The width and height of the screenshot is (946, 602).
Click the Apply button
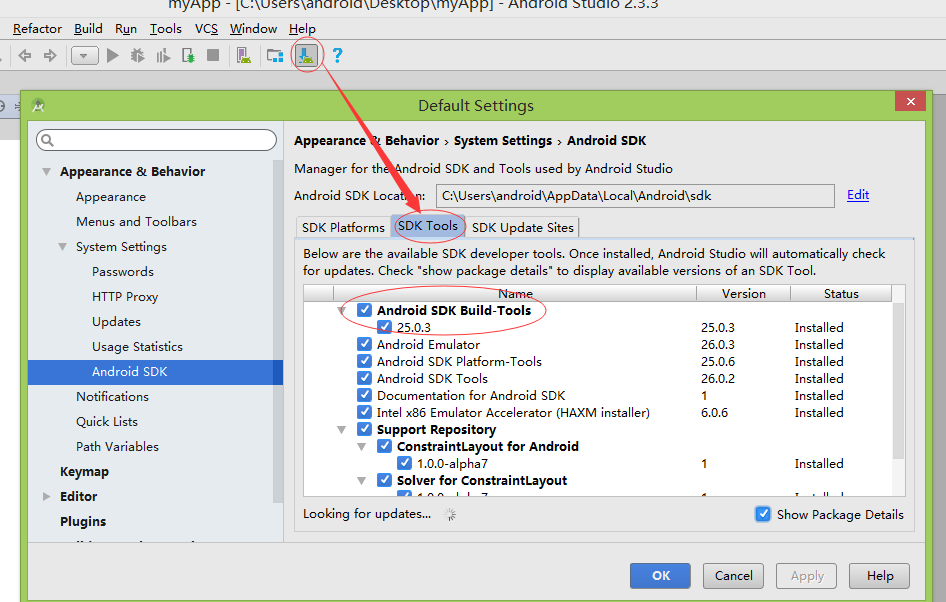point(807,575)
